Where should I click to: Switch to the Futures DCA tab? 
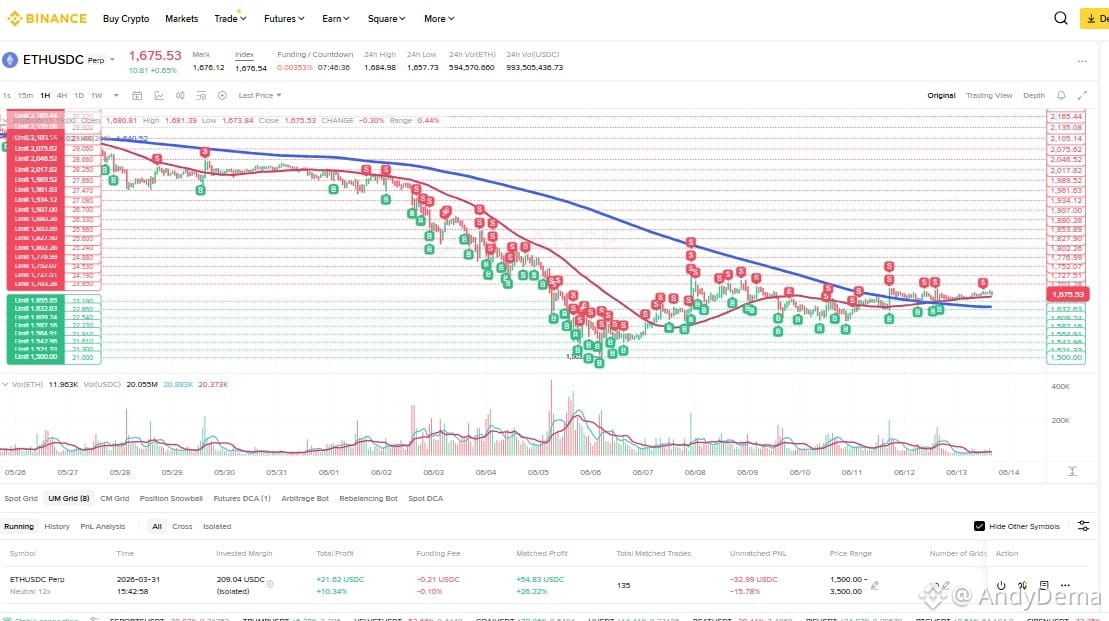(x=242, y=498)
